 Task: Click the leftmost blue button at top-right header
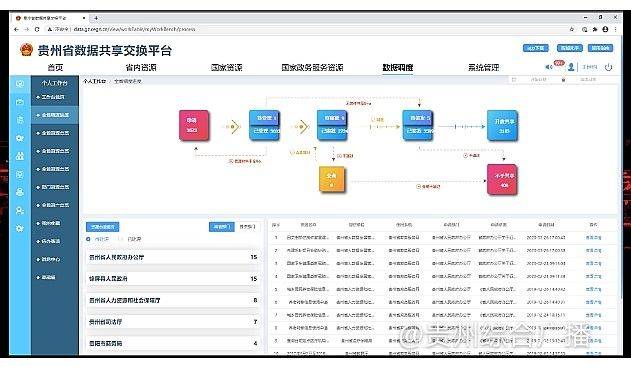(x=536, y=48)
